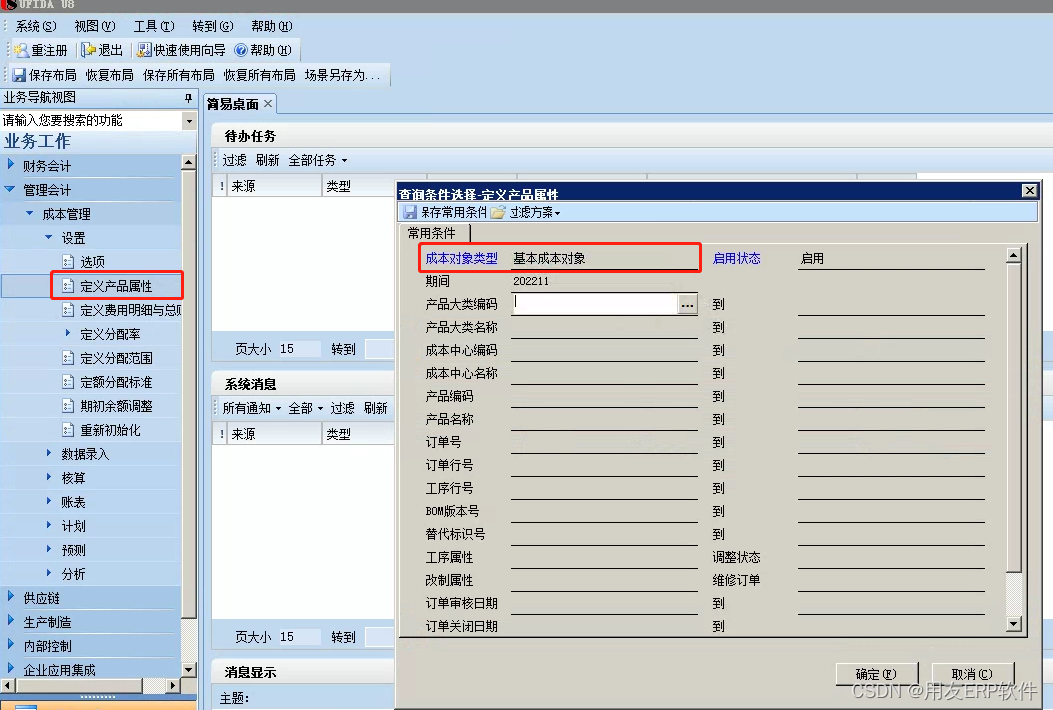
Task: Click the 启用状态 value field
Action: coord(891,259)
